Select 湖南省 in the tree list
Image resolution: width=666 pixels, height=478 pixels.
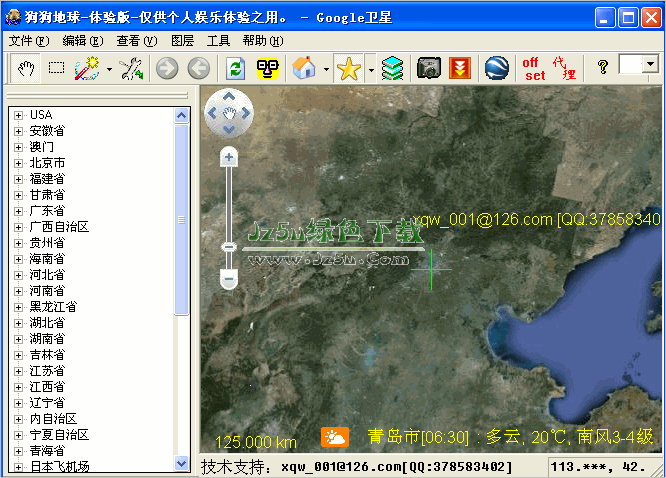tap(47, 339)
